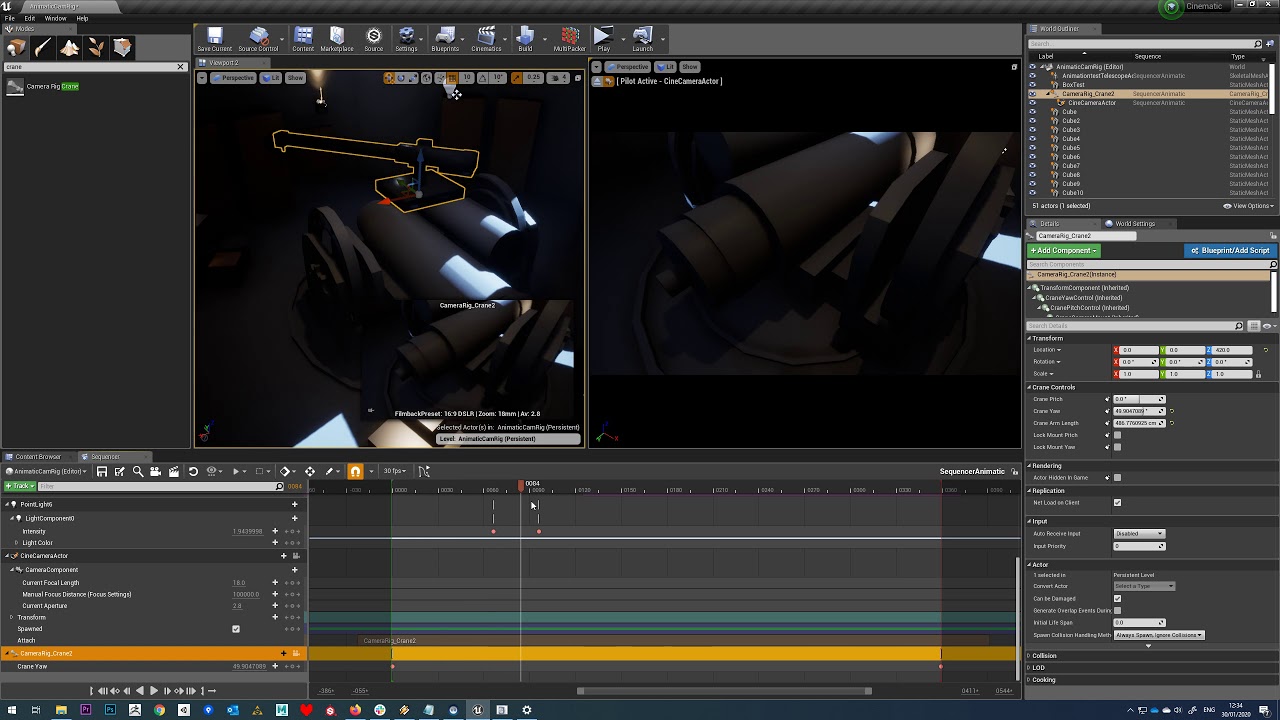Click the Add Component button
The image size is (1280, 720).
(1064, 250)
